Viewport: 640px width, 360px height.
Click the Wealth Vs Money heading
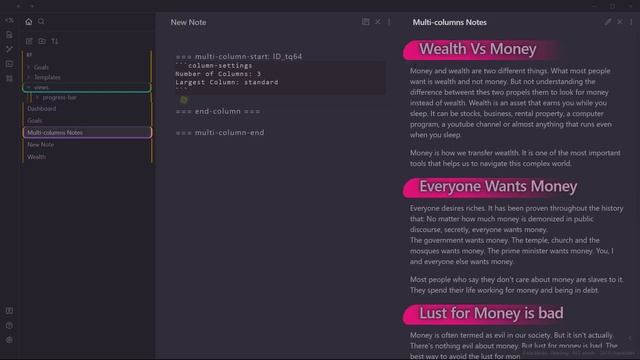478,49
